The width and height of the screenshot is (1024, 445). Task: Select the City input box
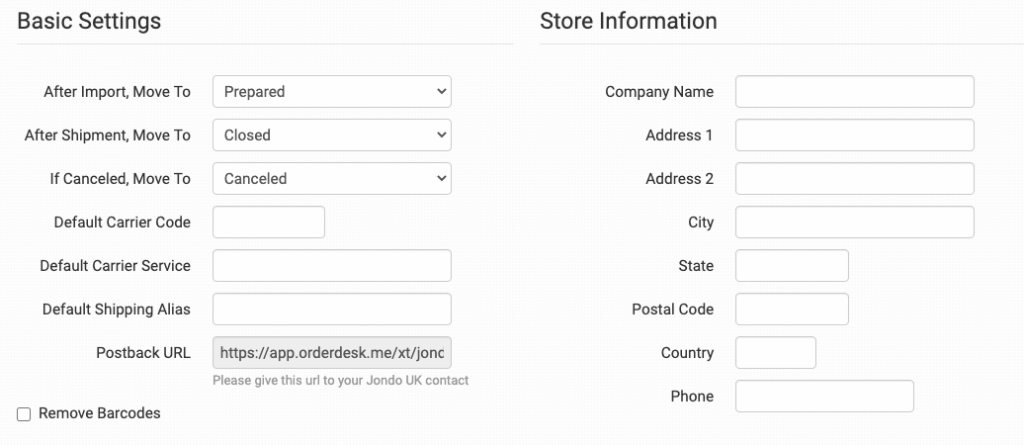pos(855,222)
